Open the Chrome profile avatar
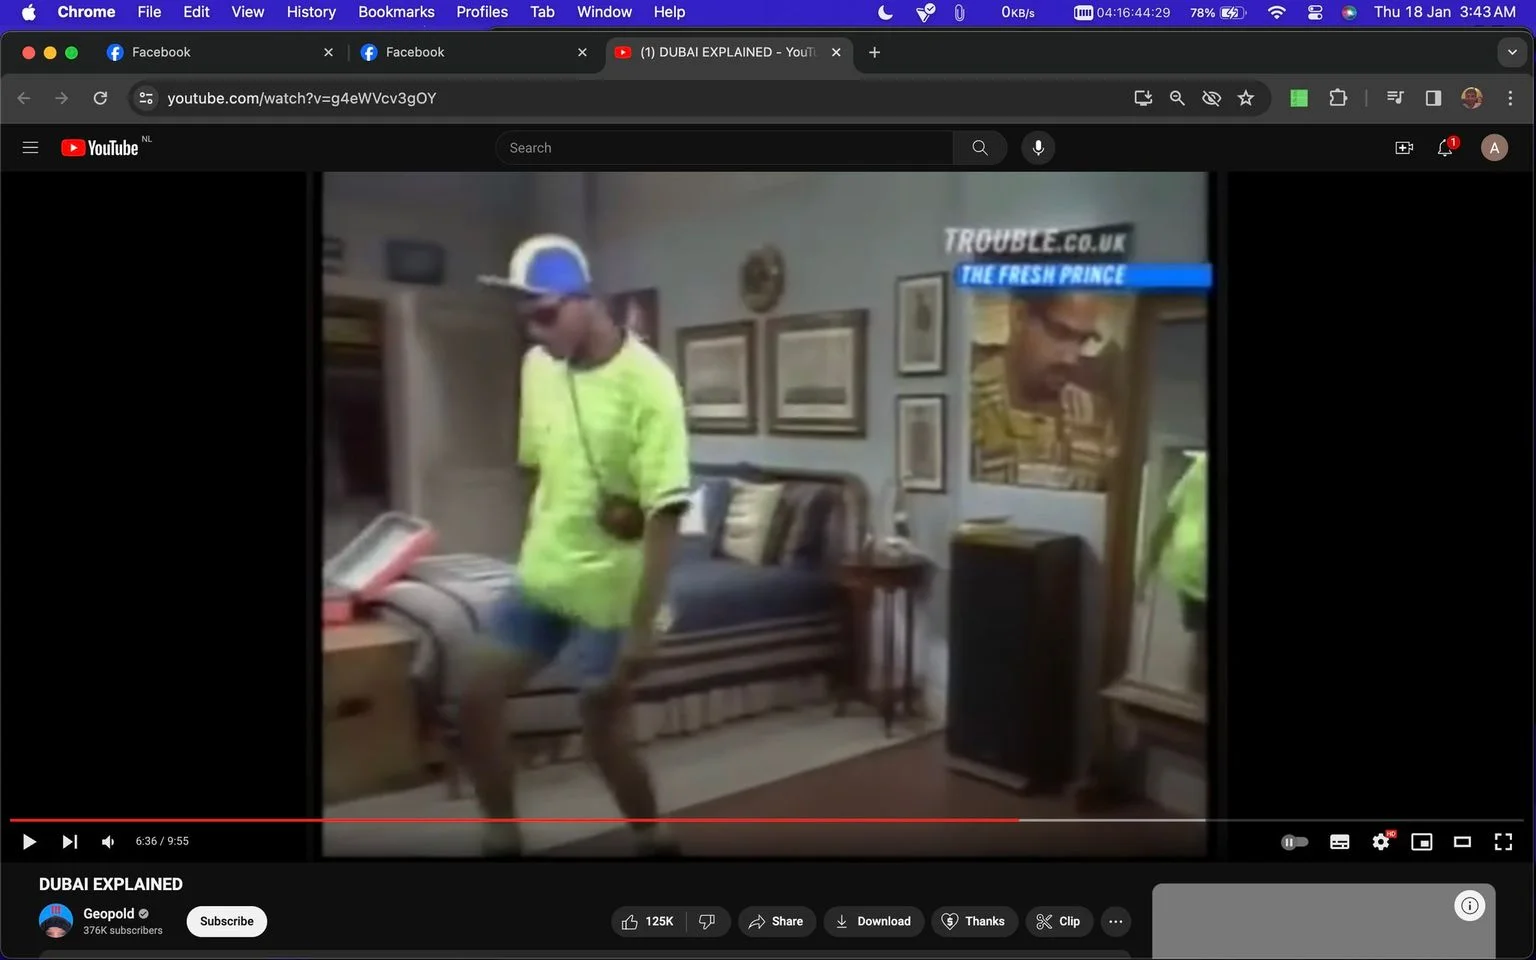Viewport: 1536px width, 960px height. tap(1472, 98)
